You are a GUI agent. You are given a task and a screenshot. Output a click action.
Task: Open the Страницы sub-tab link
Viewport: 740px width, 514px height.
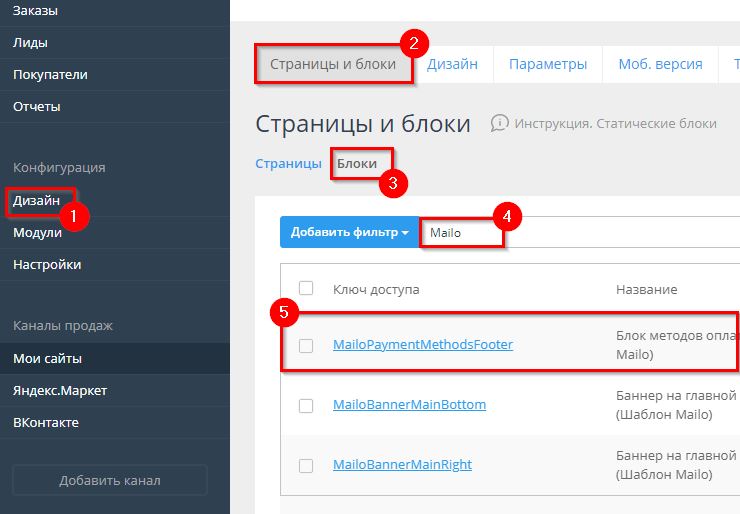(288, 163)
